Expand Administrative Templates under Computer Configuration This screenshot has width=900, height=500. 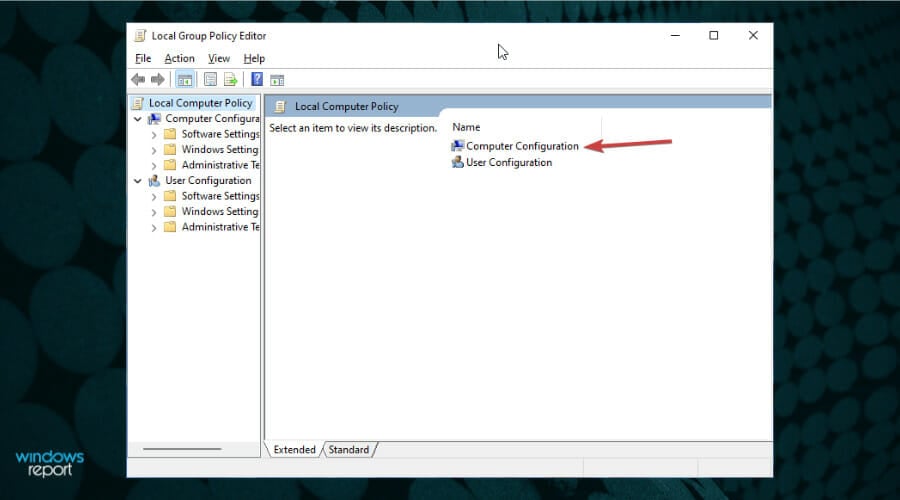[x=154, y=166]
